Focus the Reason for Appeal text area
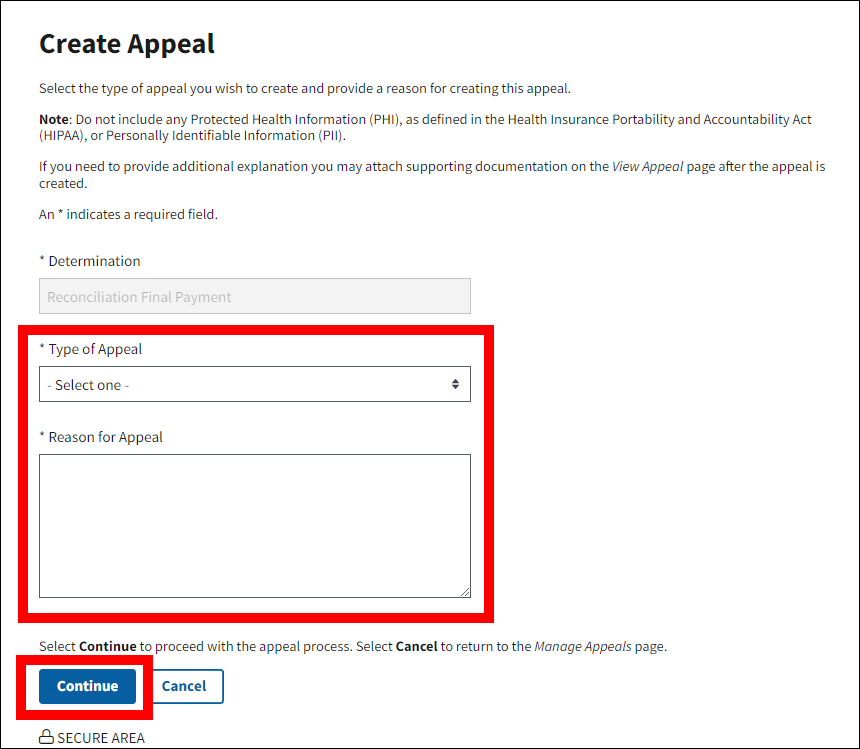860x749 pixels. 254,525
